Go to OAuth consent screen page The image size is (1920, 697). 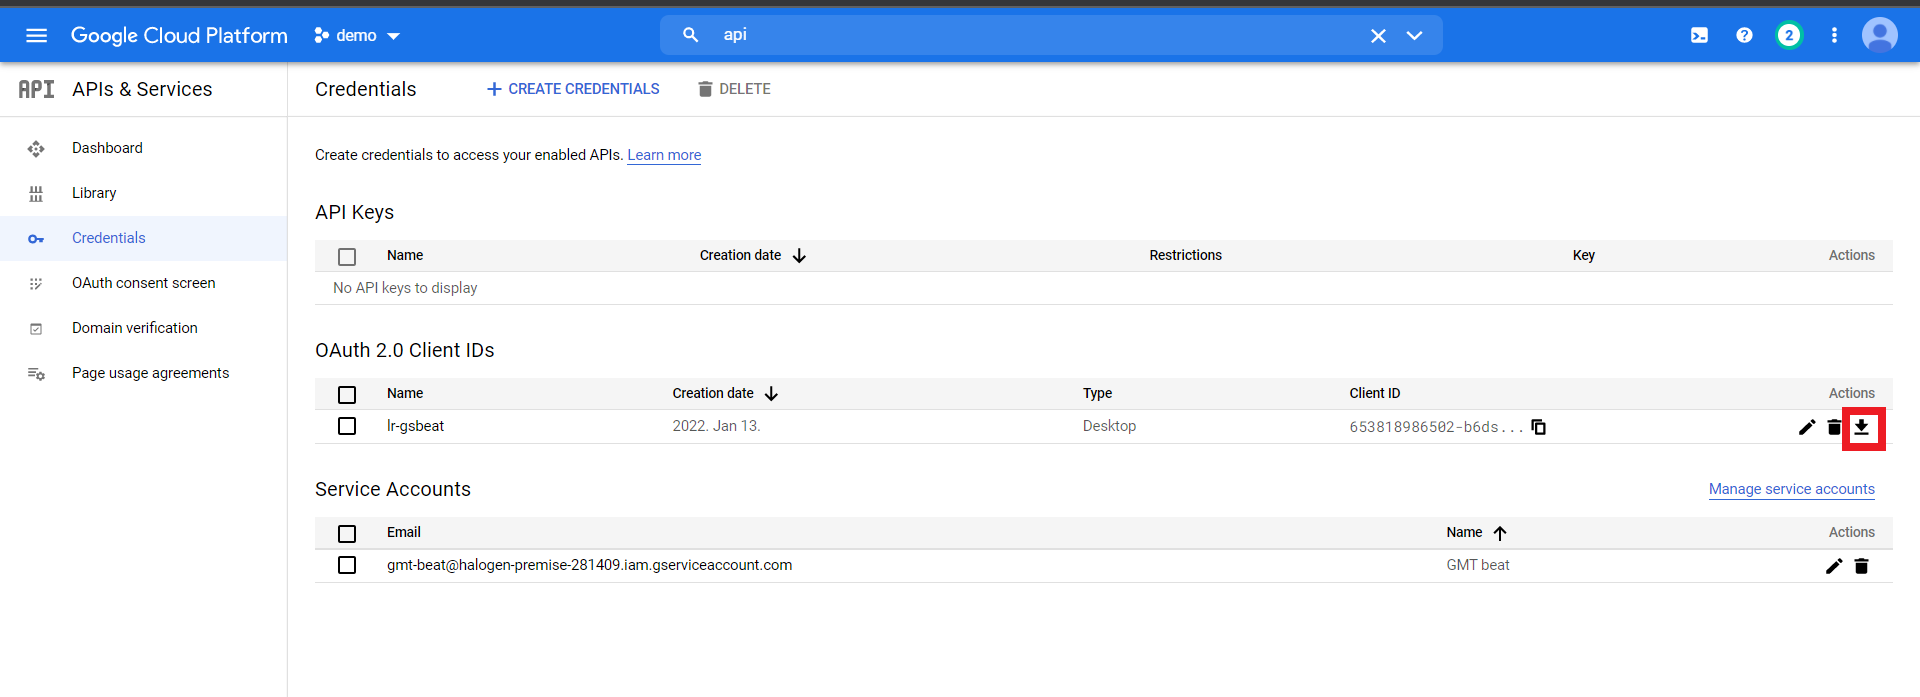[x=143, y=283]
